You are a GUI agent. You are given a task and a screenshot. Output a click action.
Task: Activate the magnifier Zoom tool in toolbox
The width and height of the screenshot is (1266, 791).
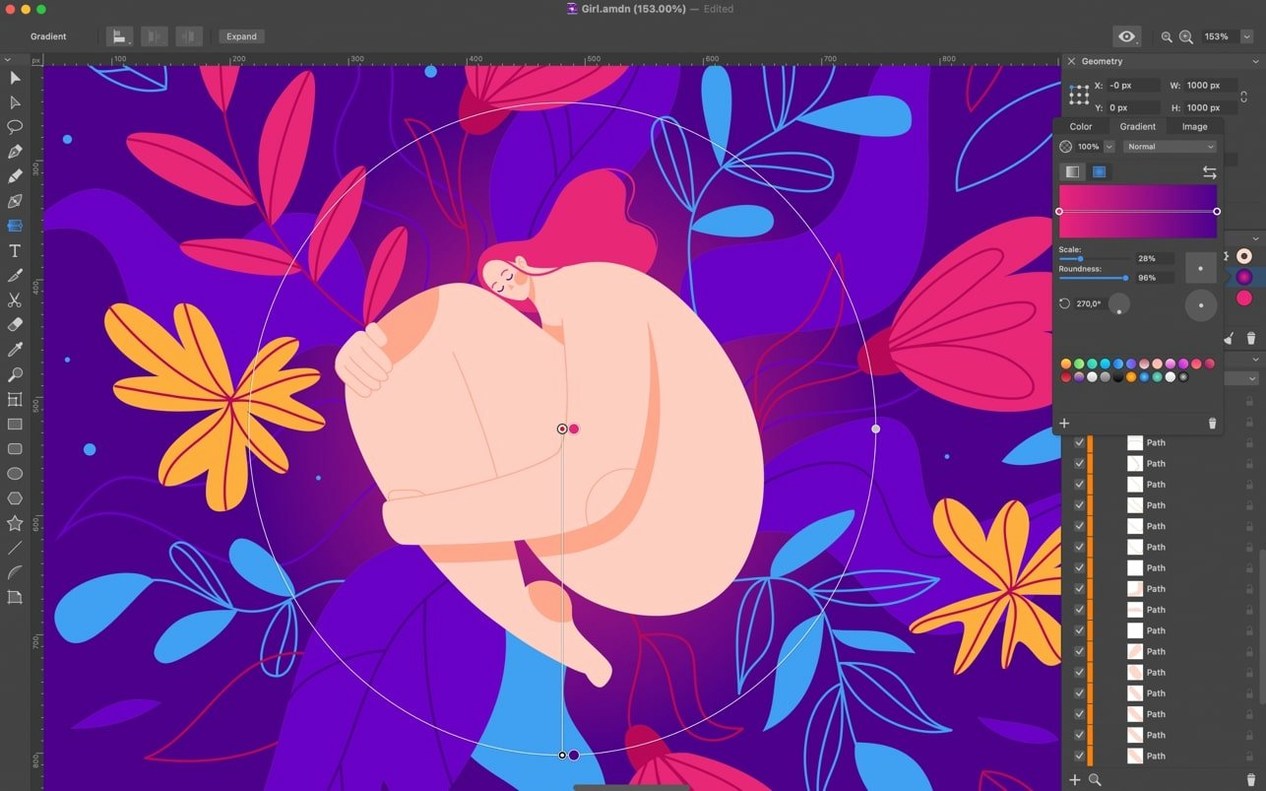pyautogui.click(x=15, y=374)
